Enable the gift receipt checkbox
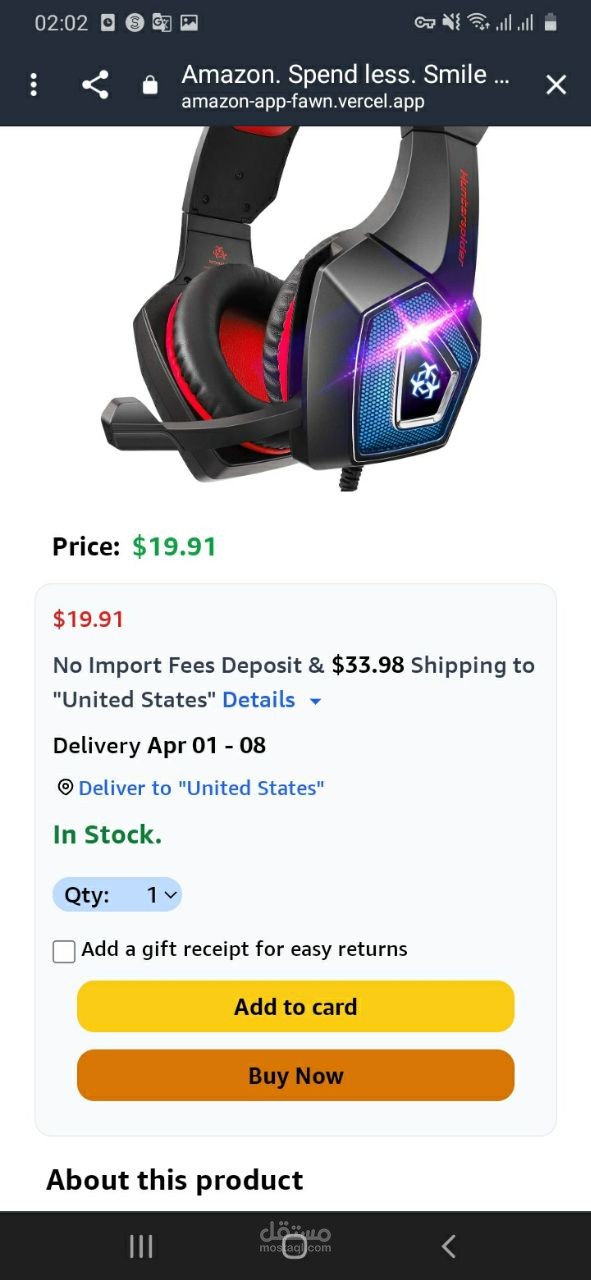591x1280 pixels. 64,951
